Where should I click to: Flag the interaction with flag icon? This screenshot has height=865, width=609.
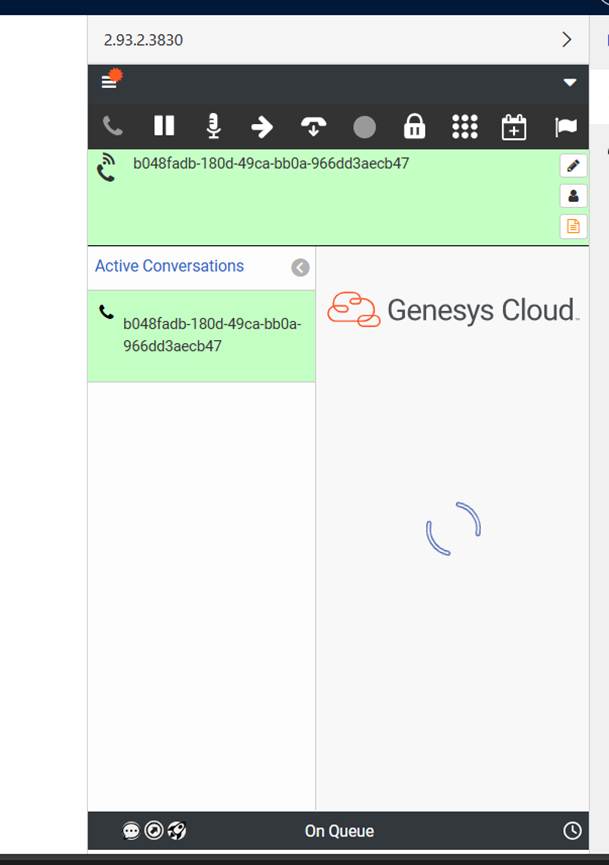(566, 127)
